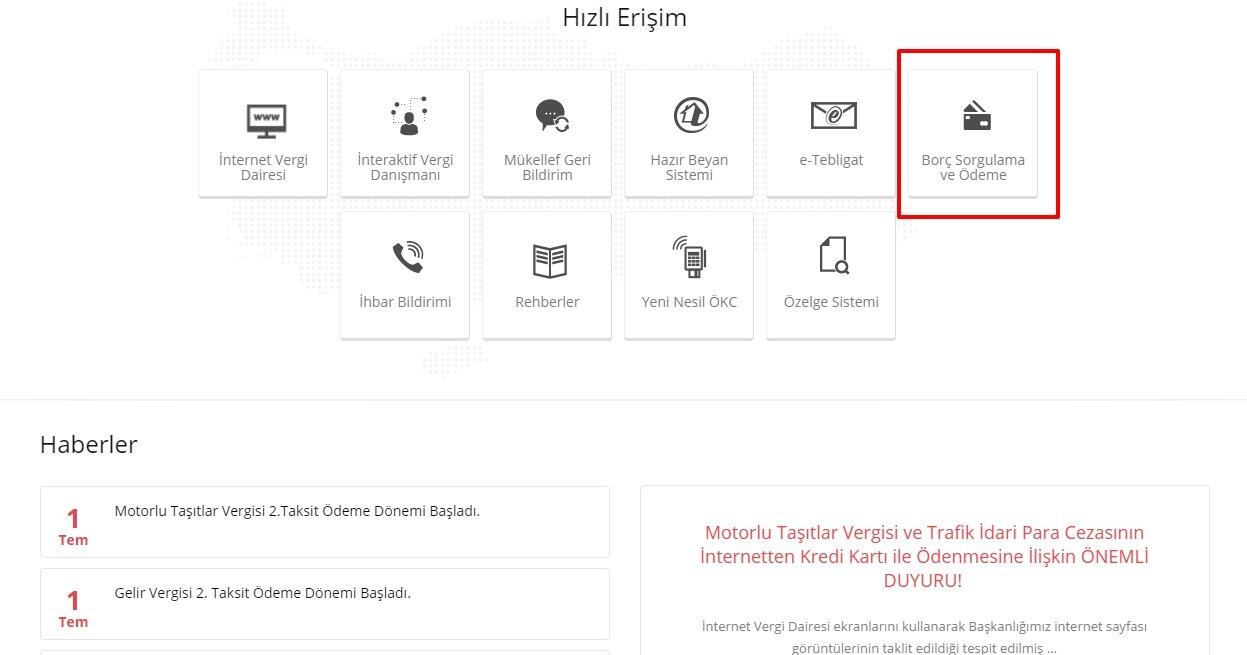
Task: Open the Borç Sorgulama ve Ödeme wallet icon
Action: tap(974, 117)
